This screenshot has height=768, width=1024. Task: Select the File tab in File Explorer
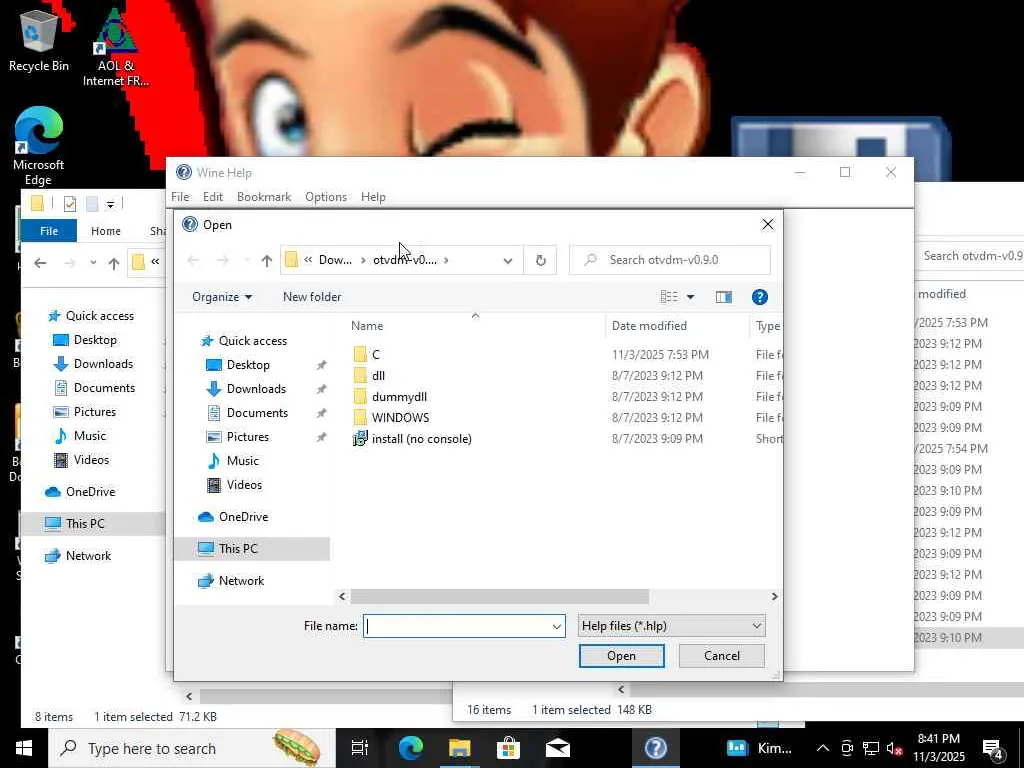coord(49,231)
